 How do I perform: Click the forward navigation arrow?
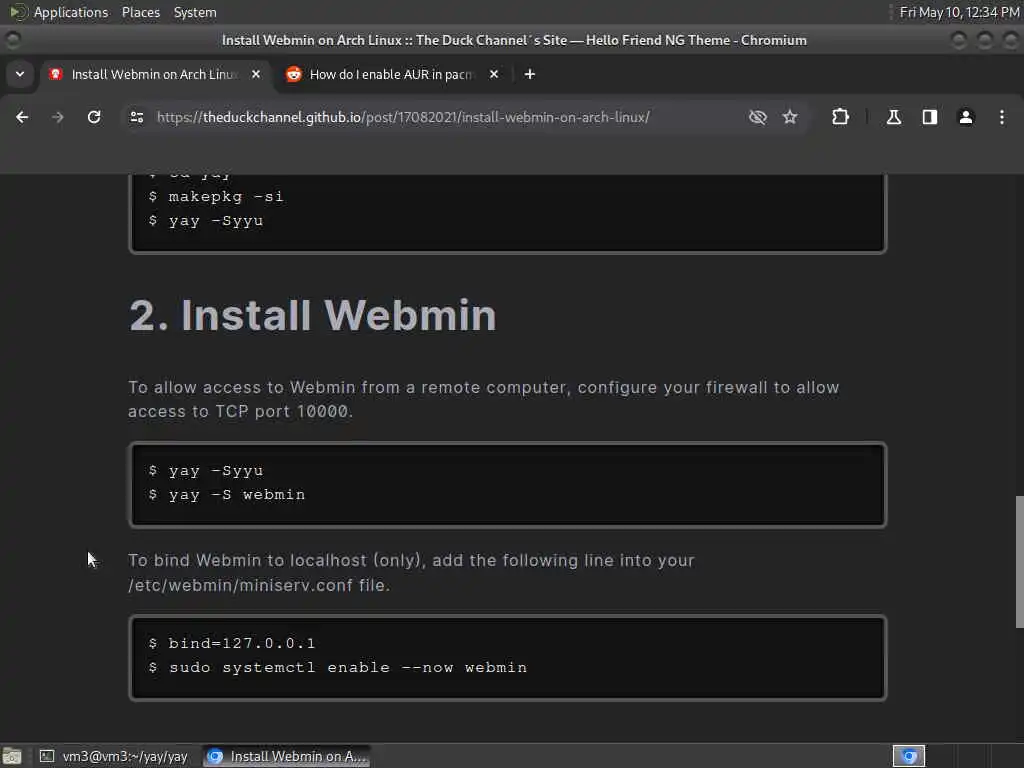[x=58, y=117]
